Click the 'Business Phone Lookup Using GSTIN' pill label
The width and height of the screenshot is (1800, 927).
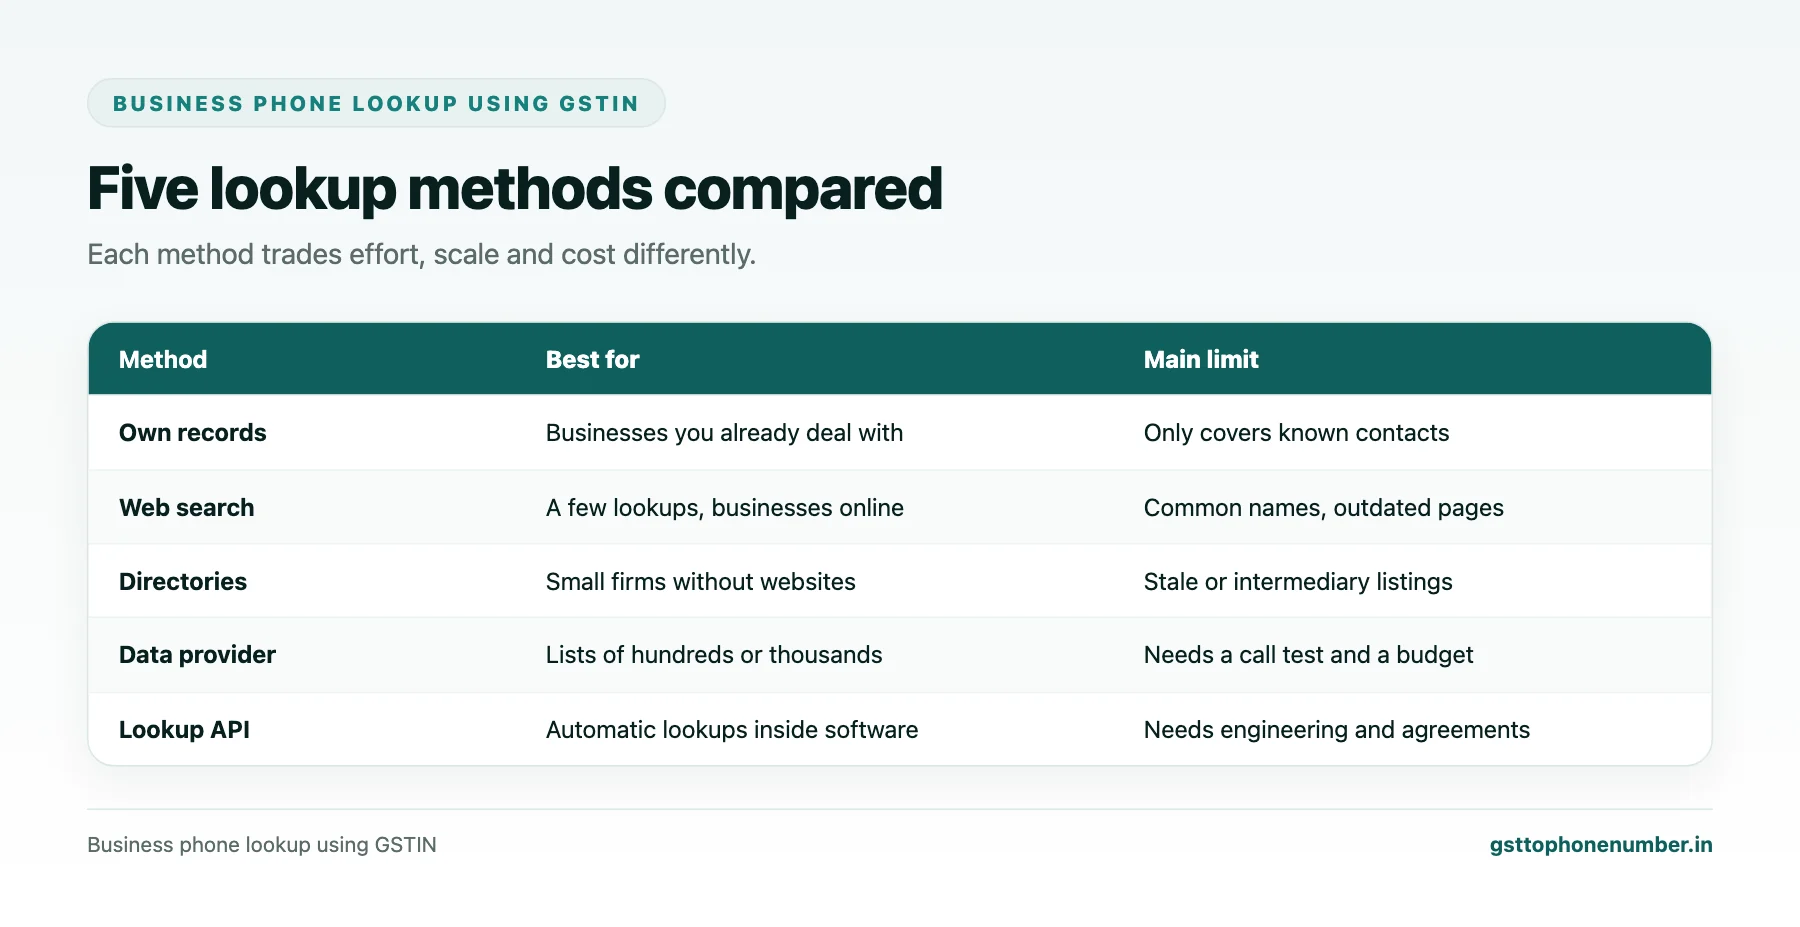click(x=376, y=103)
